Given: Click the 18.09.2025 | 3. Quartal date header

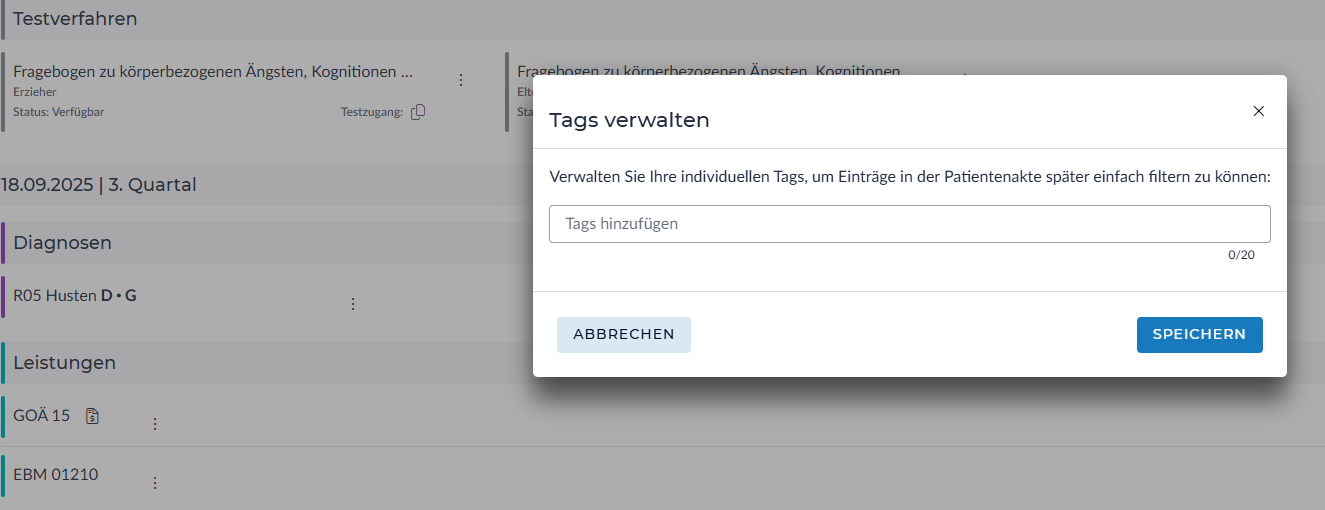Looking at the screenshot, I should (98, 185).
